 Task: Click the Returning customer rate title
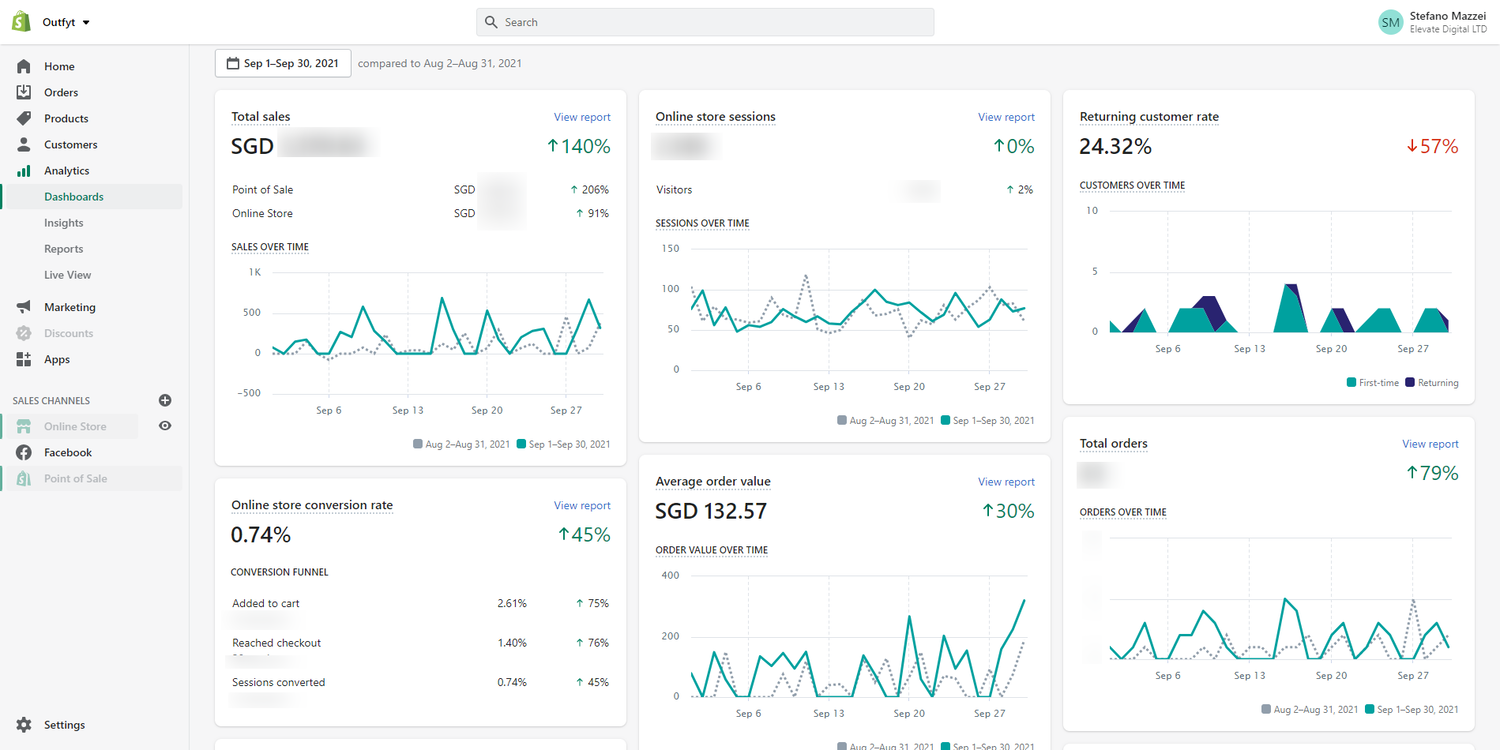(x=1149, y=117)
